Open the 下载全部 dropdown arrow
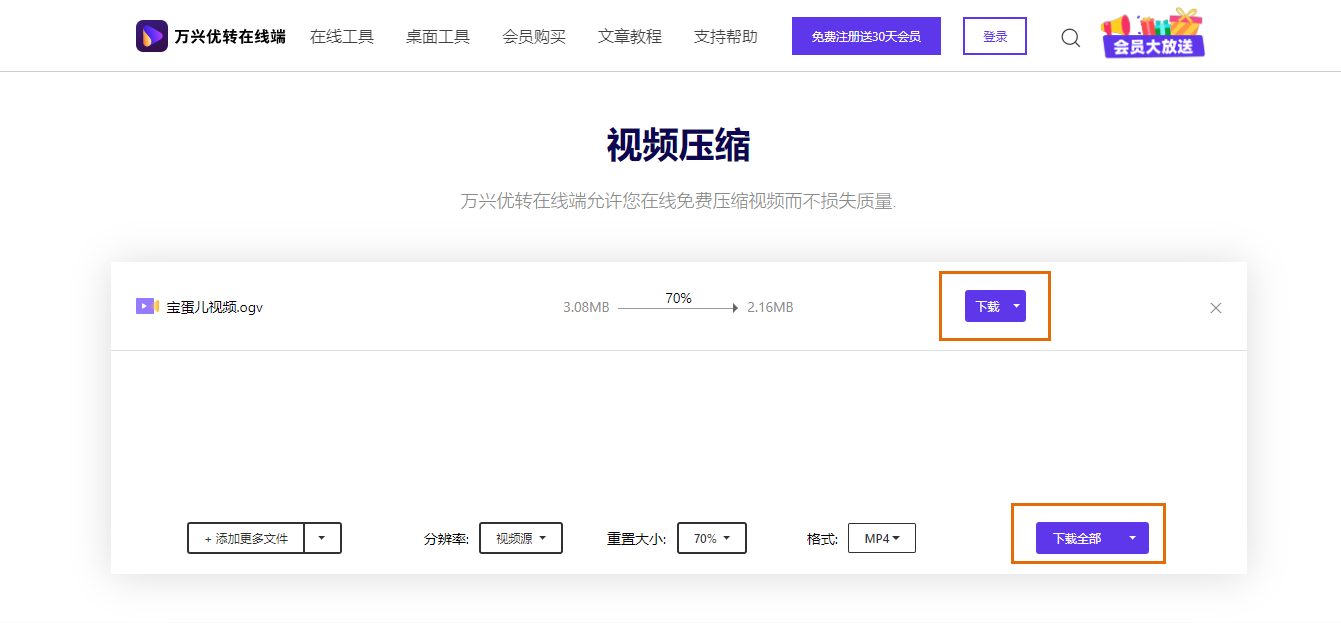Screen dimensions: 1341x623 coord(1131,538)
